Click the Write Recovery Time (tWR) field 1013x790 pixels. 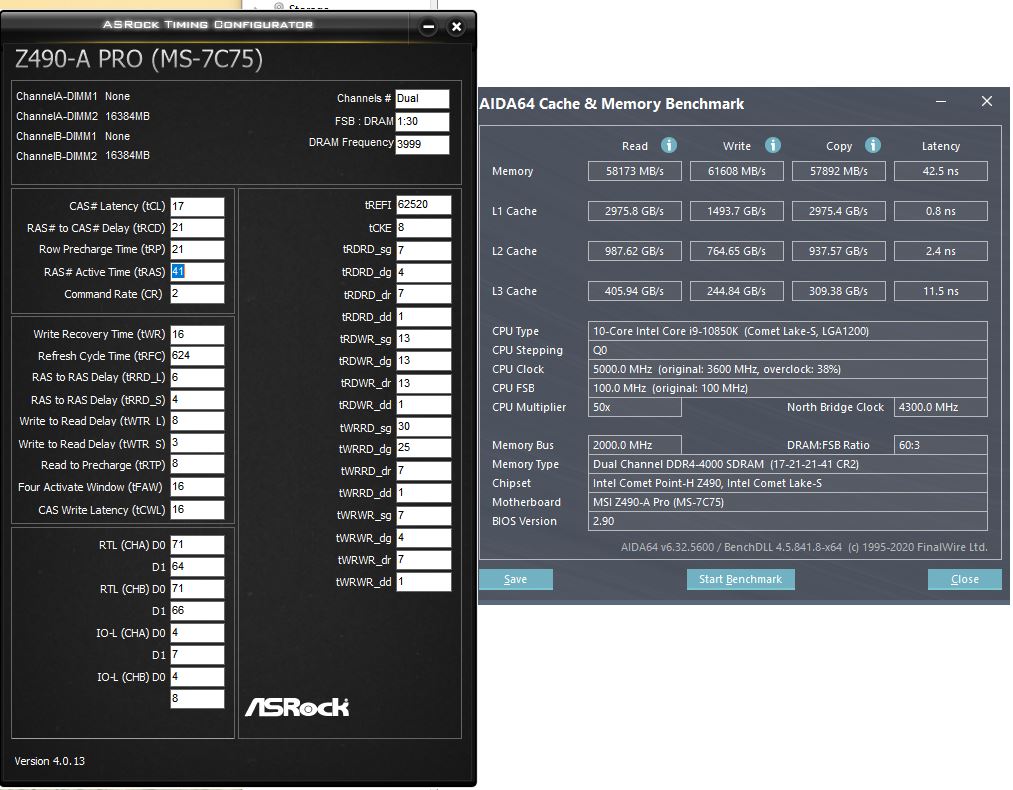(x=197, y=335)
